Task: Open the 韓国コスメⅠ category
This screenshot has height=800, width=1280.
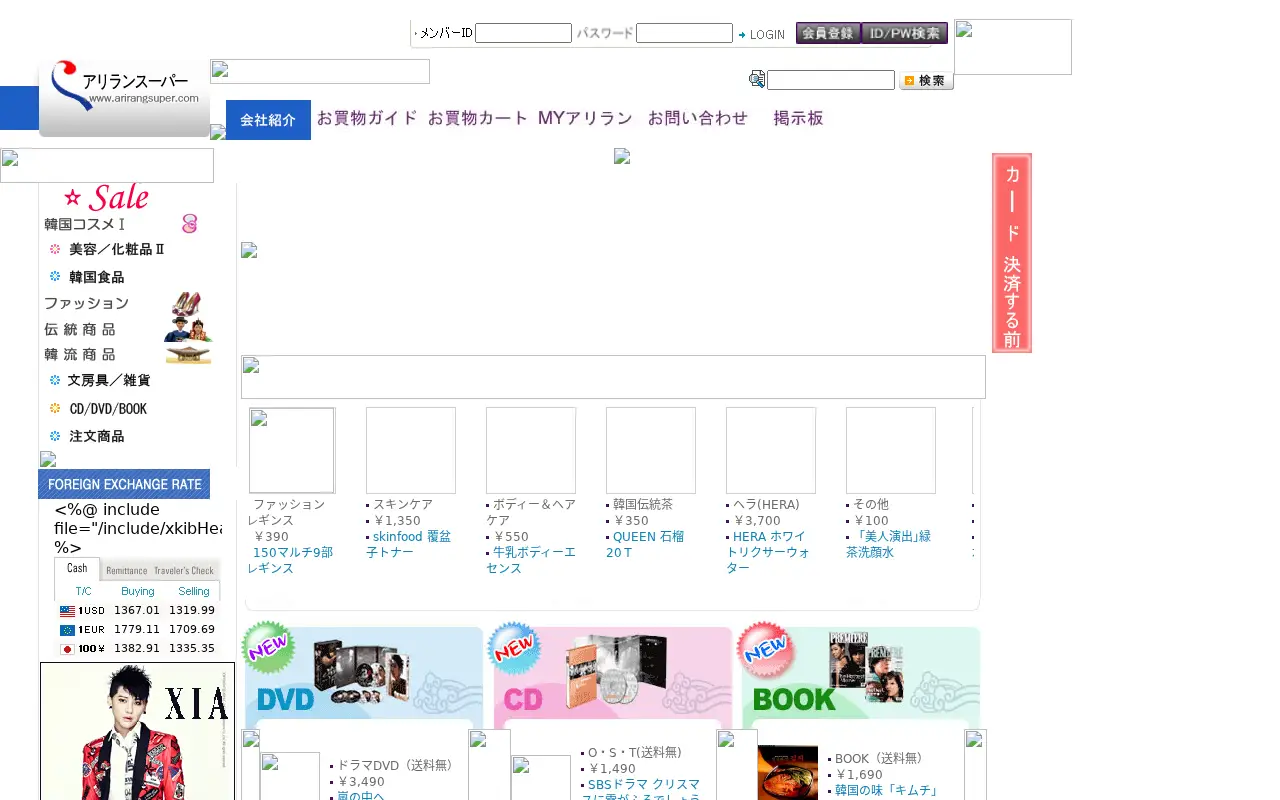Action: (85, 224)
